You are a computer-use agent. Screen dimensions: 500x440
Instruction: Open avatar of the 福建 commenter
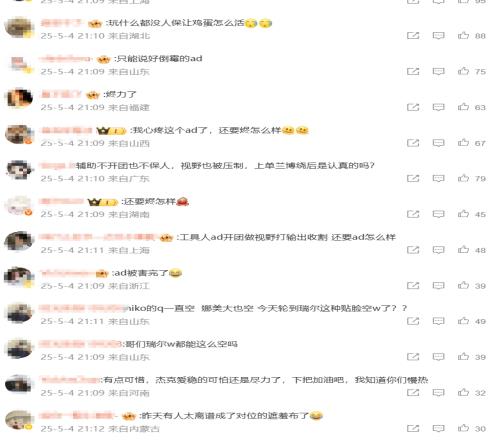click(x=19, y=98)
